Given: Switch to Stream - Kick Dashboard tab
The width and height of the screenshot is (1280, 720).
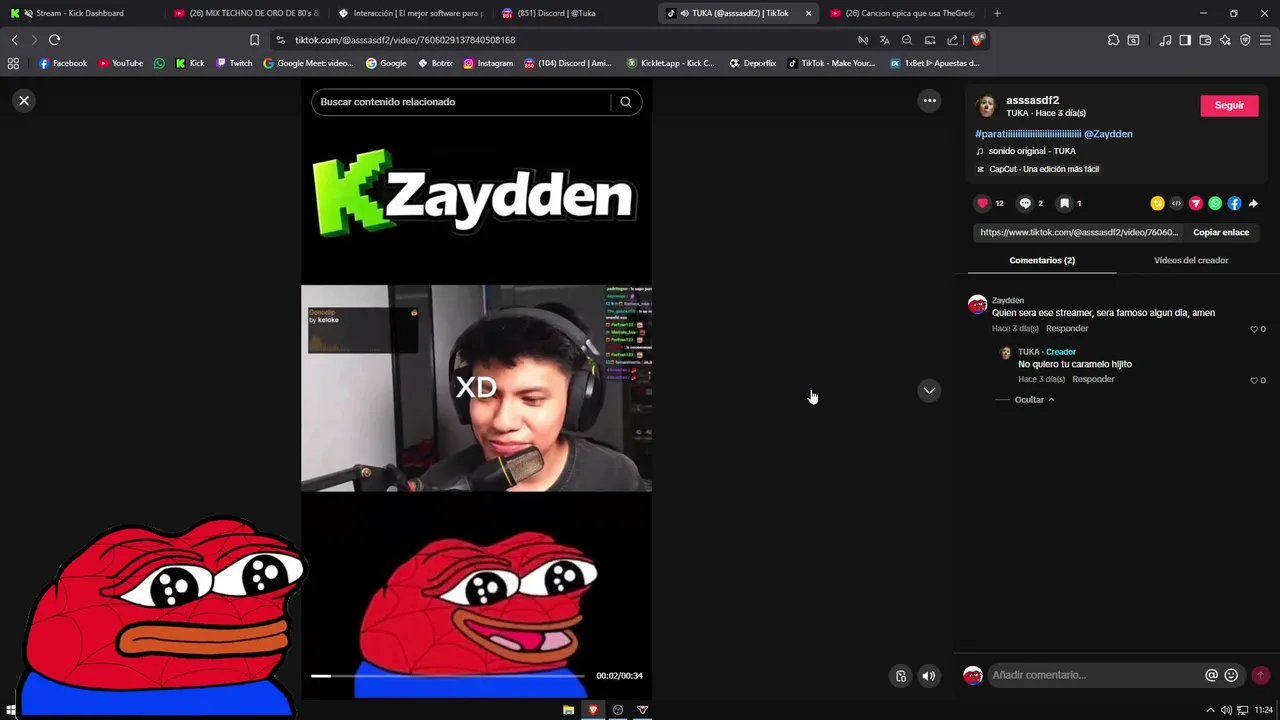Looking at the screenshot, I should pos(80,13).
